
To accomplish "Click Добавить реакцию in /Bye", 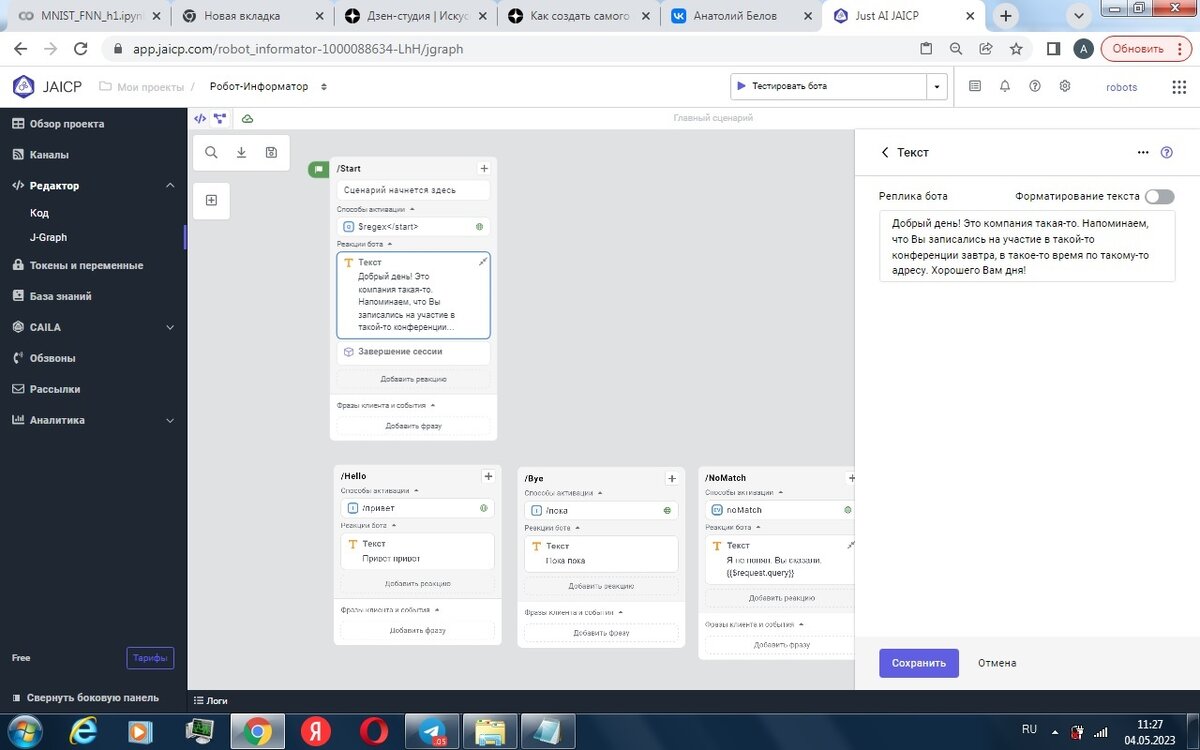I will pyautogui.click(x=601, y=586).
